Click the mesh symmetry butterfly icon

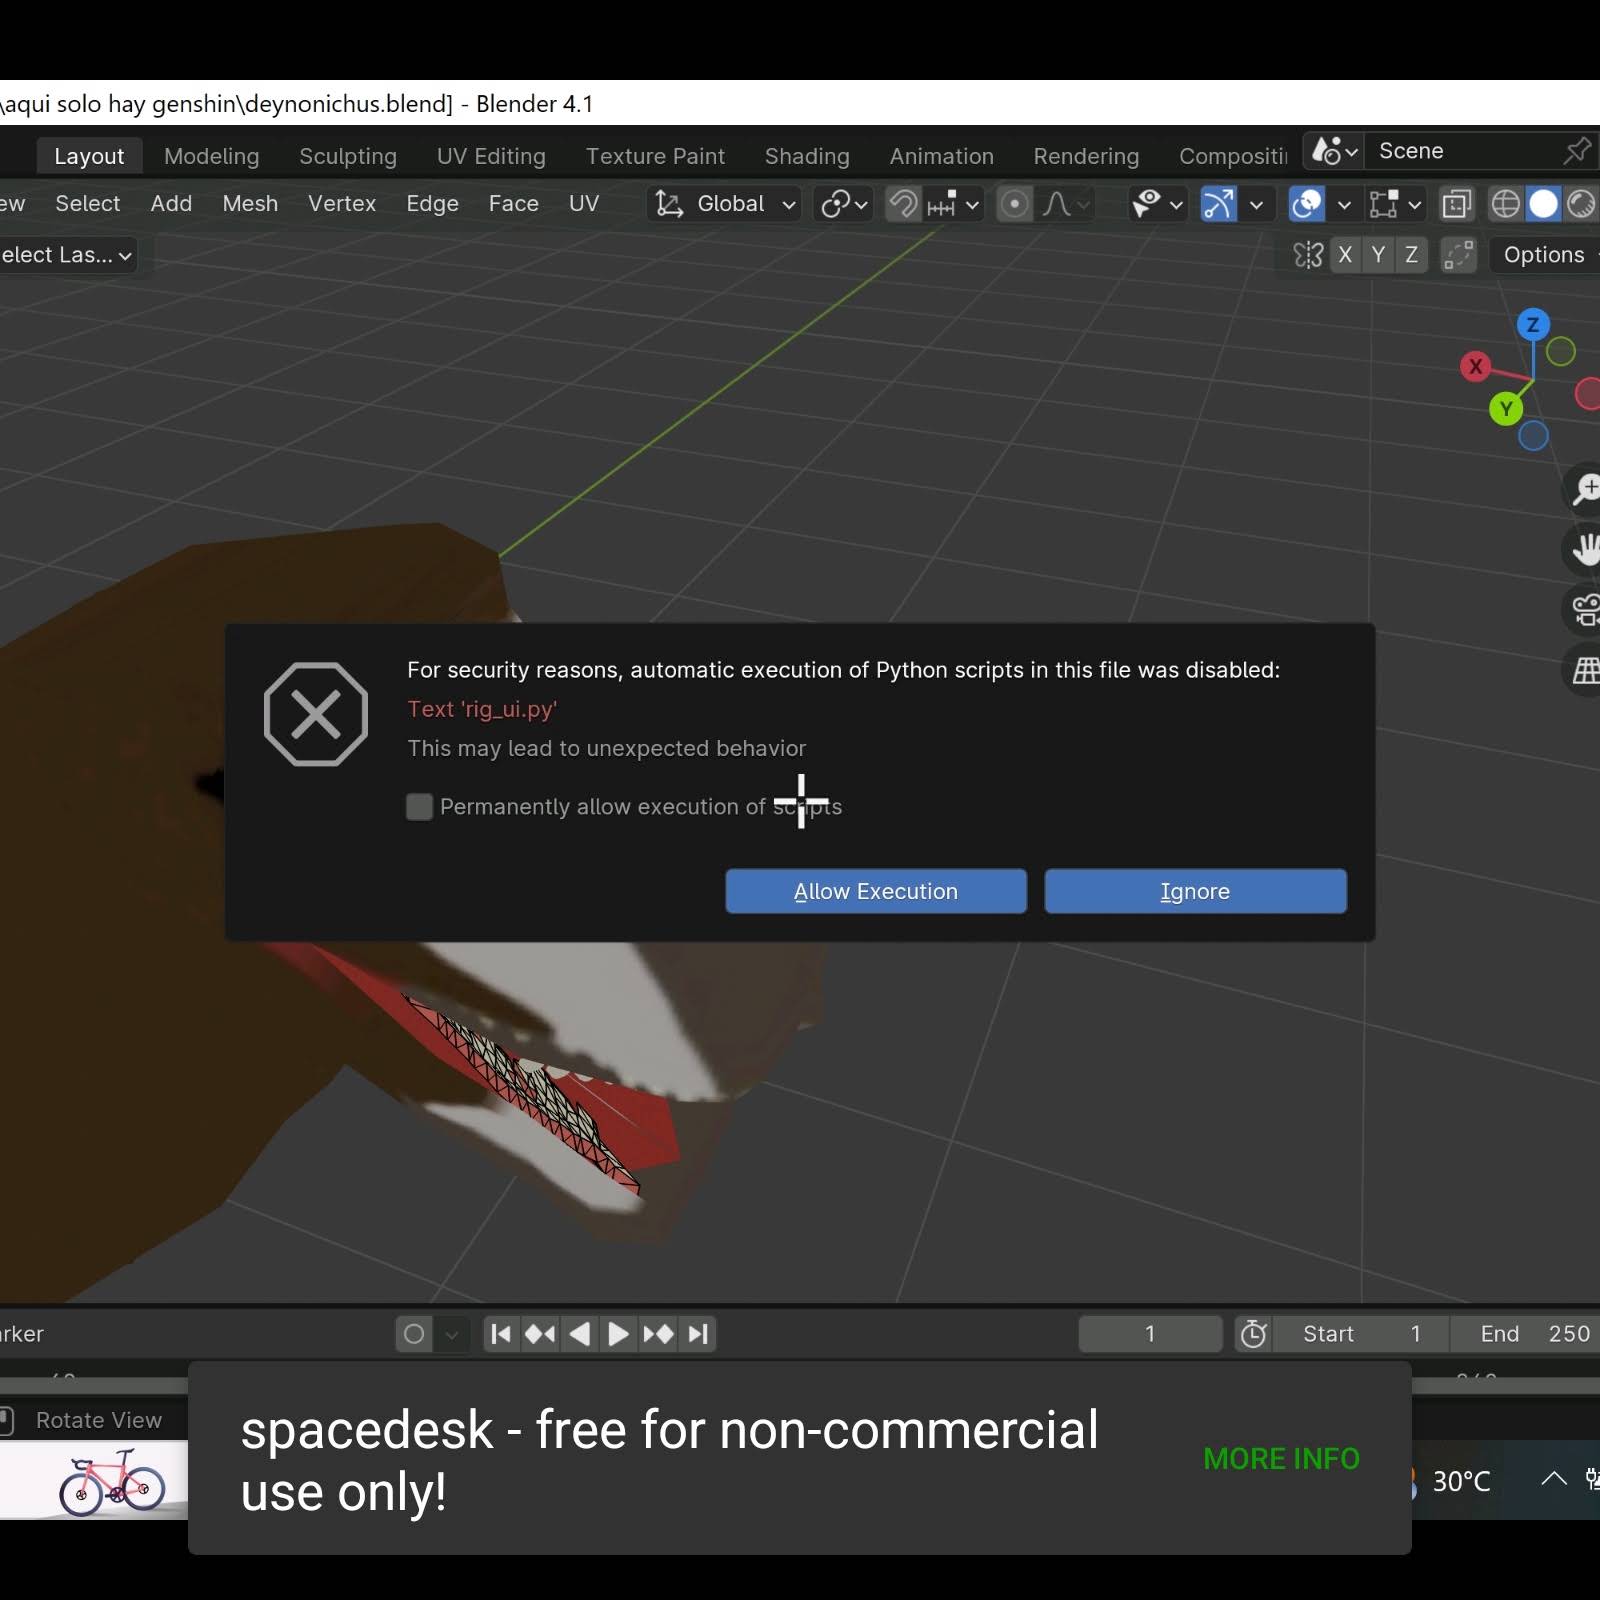tap(1308, 255)
